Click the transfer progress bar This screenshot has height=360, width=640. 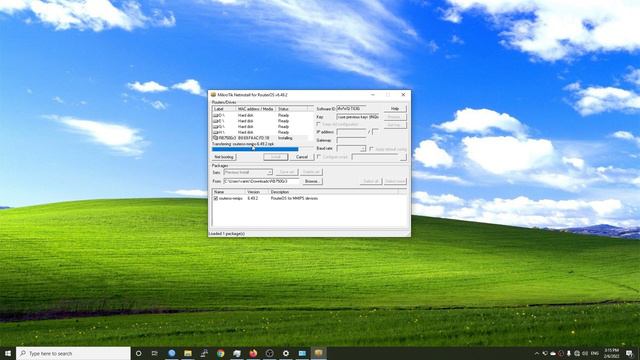(262, 149)
